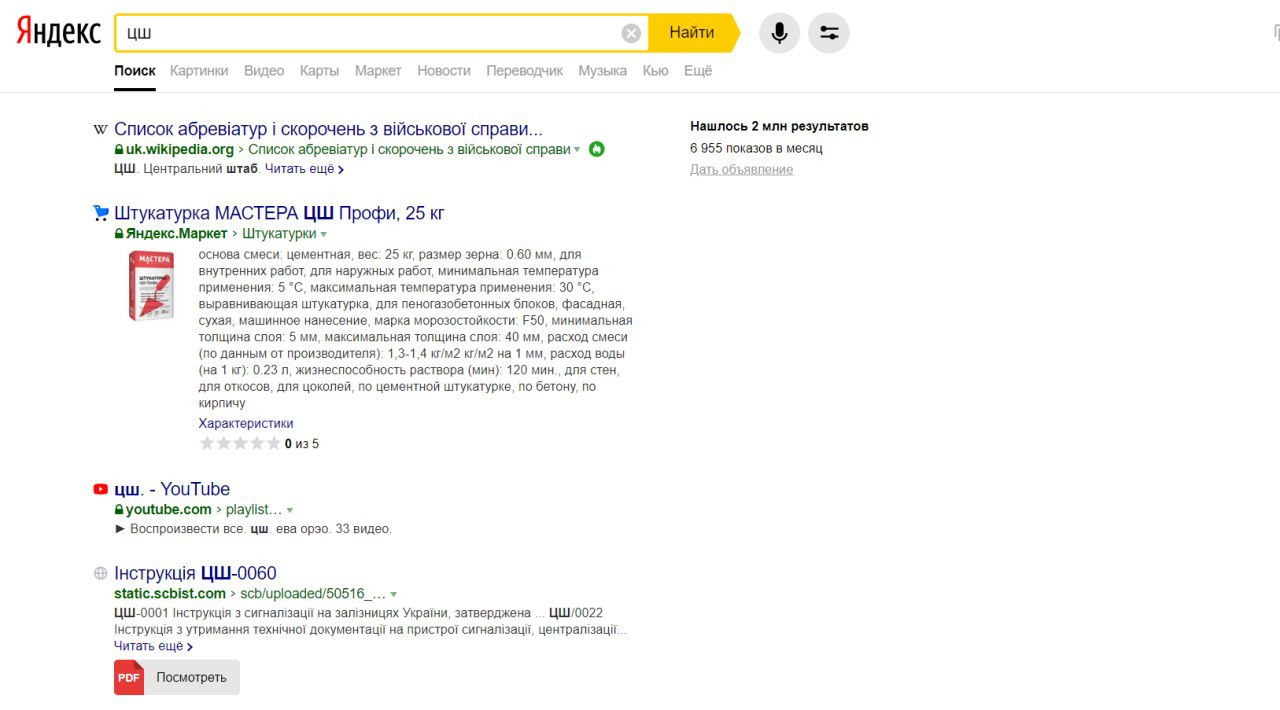Open the Штукатурки category breadcrumb
The height and width of the screenshot is (710, 1280).
[x=279, y=233]
